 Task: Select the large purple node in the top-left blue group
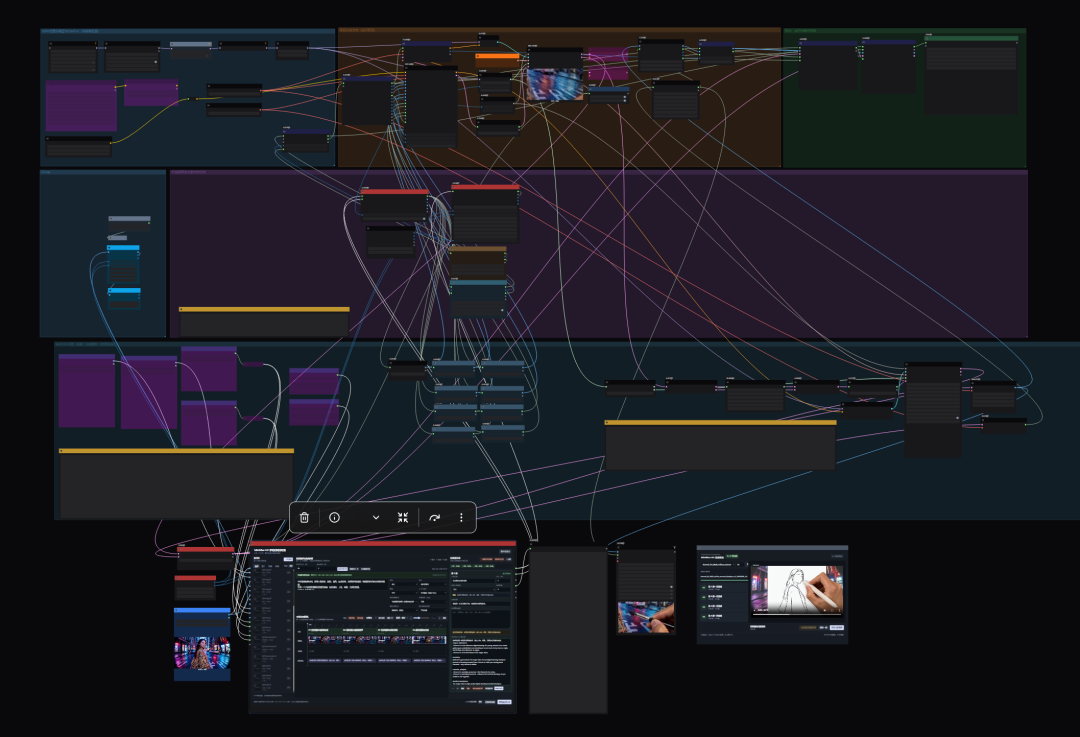tap(81, 105)
